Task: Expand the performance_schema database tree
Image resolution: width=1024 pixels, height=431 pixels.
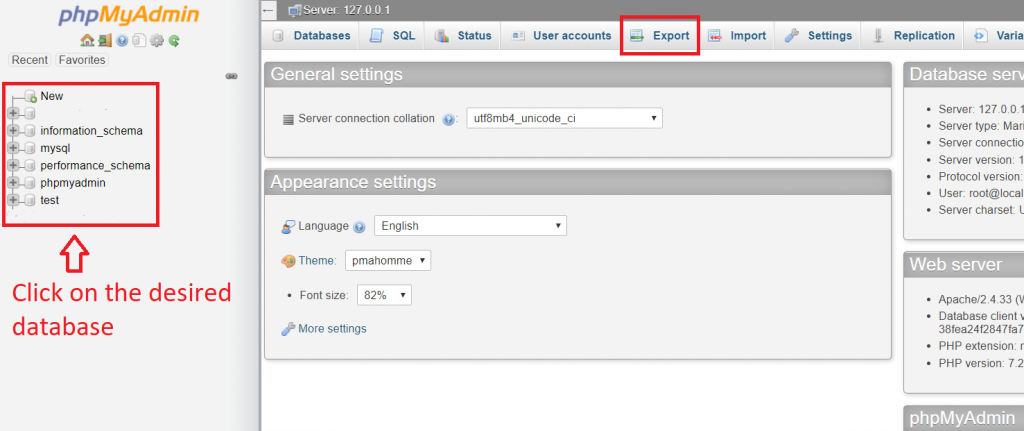Action: pos(14,166)
